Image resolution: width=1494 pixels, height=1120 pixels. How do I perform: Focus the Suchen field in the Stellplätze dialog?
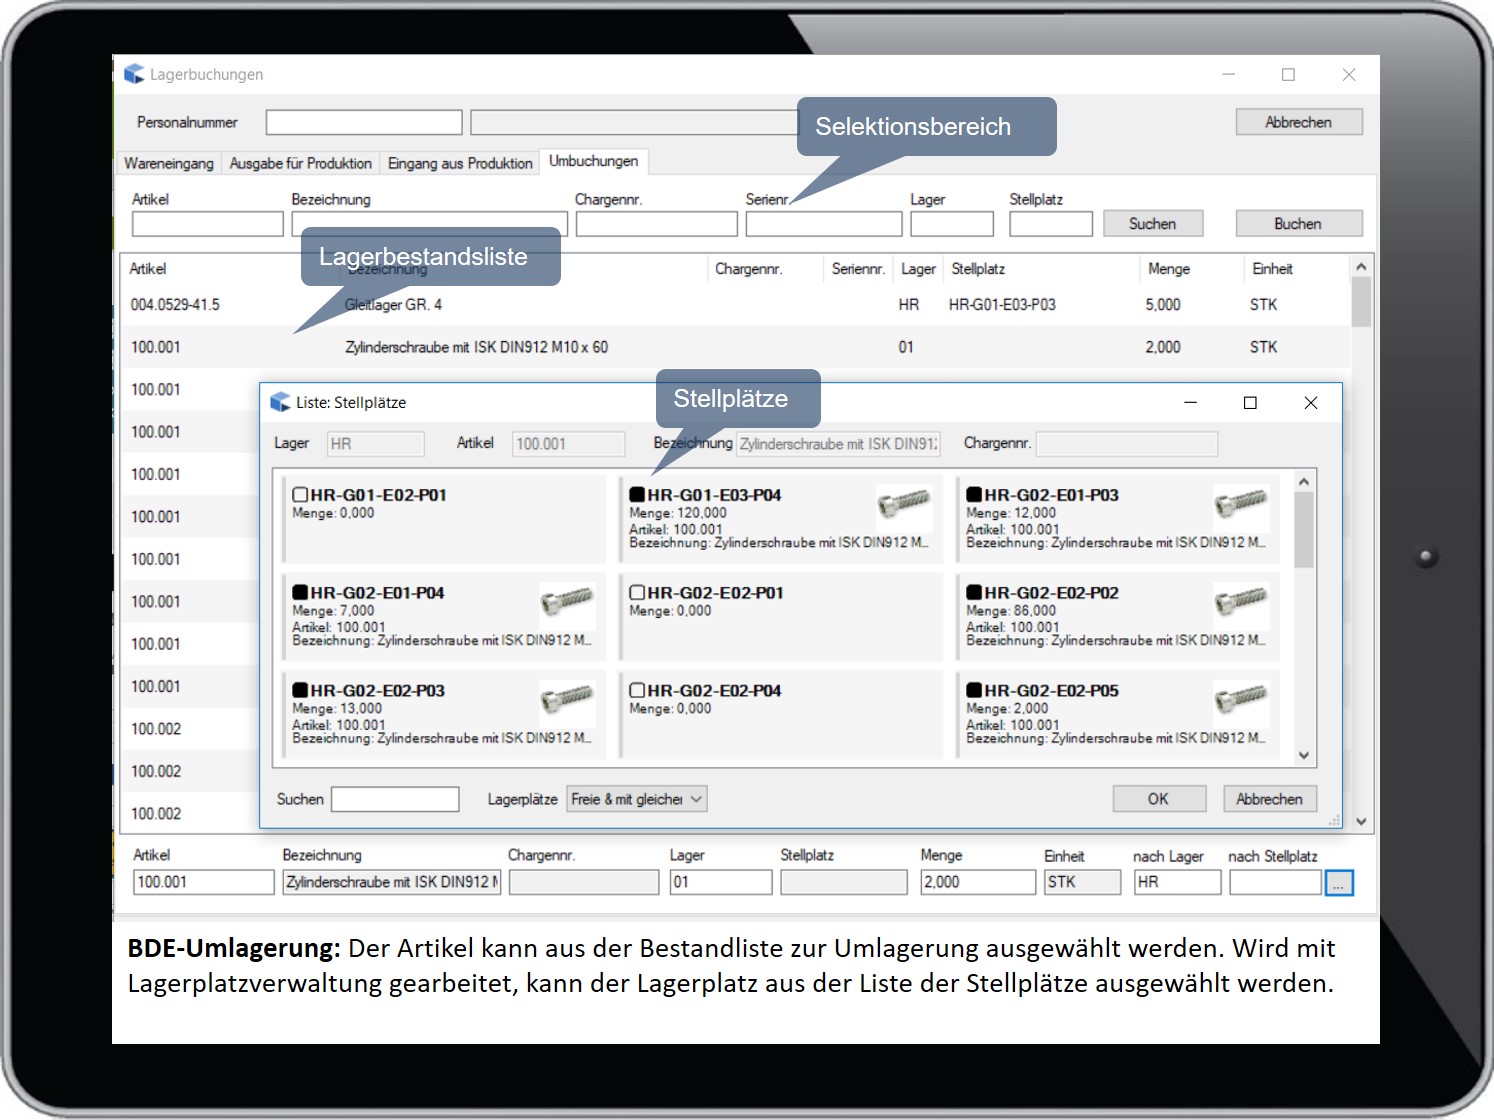(395, 799)
